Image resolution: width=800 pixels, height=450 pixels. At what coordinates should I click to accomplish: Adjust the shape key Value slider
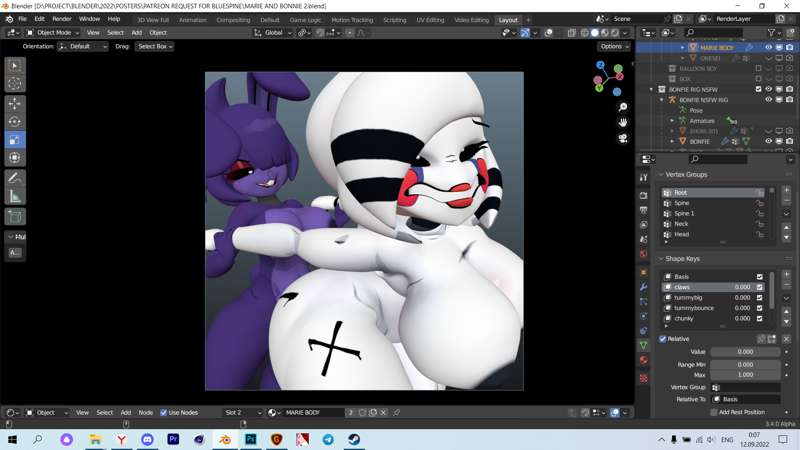pyautogui.click(x=745, y=352)
